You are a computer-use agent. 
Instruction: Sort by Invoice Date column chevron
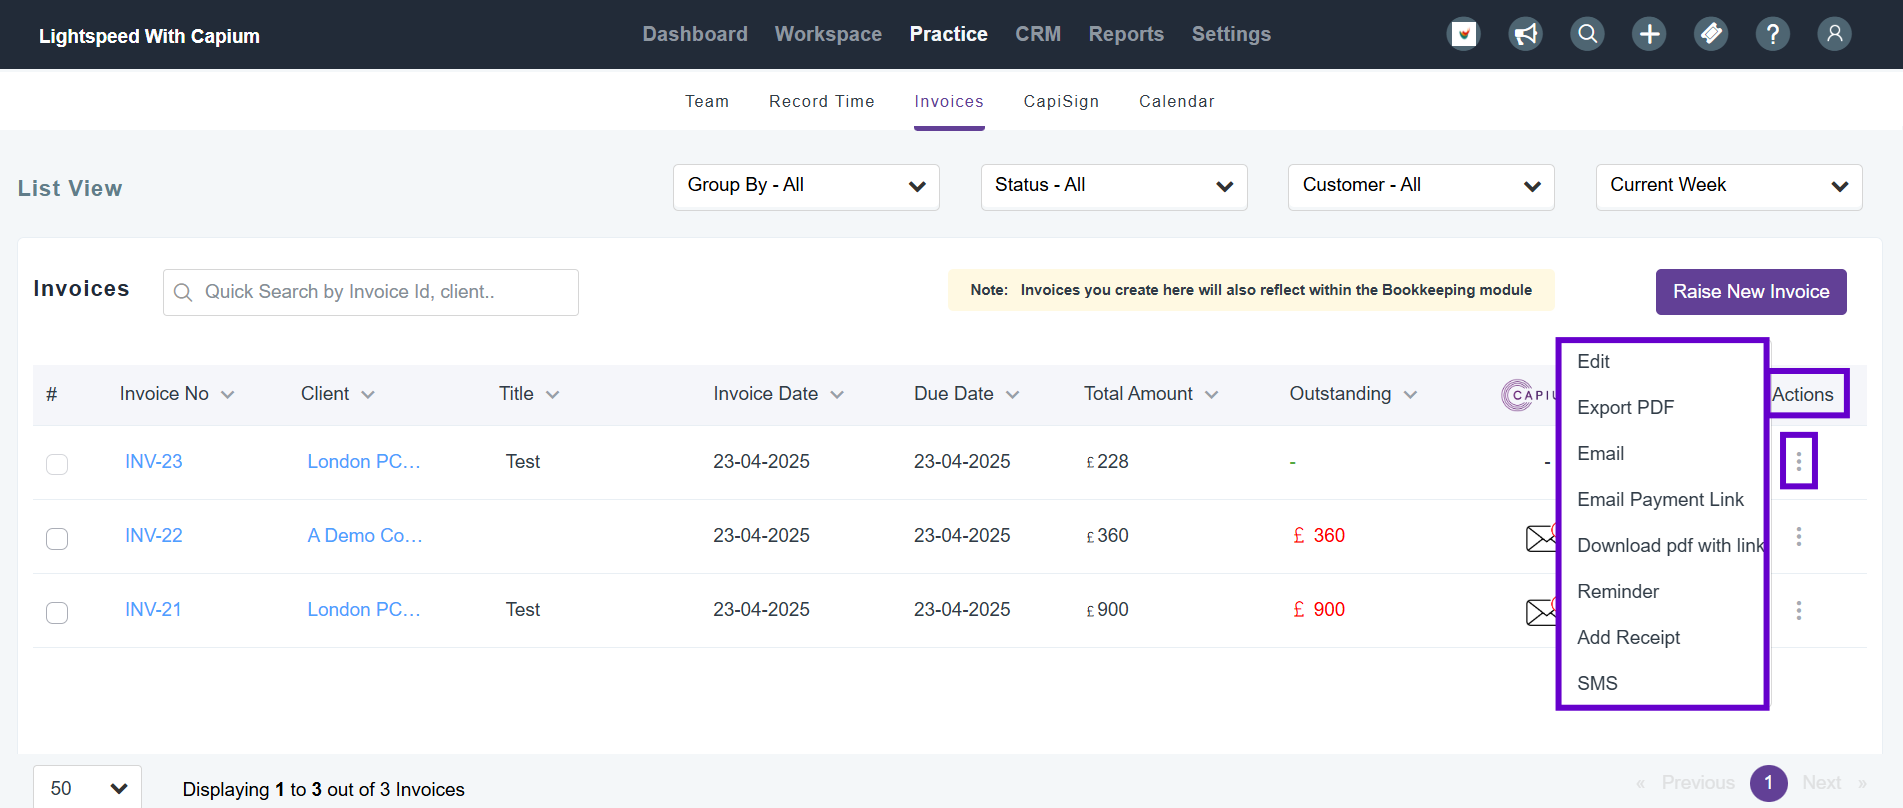click(837, 395)
